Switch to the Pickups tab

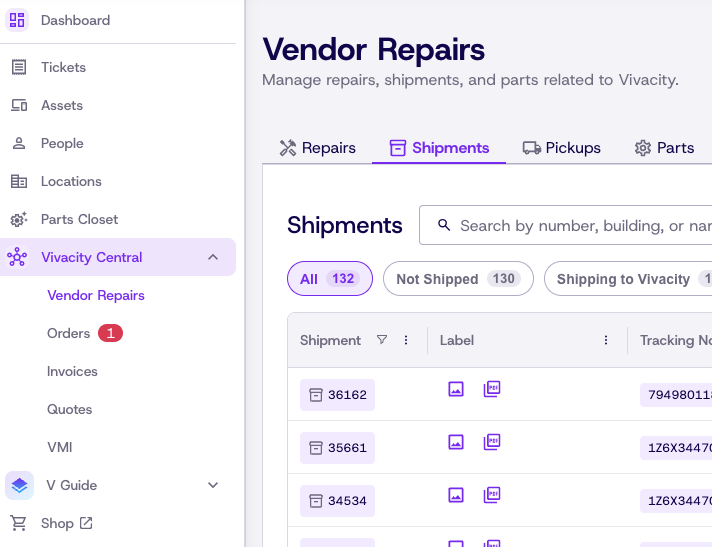[x=562, y=148]
